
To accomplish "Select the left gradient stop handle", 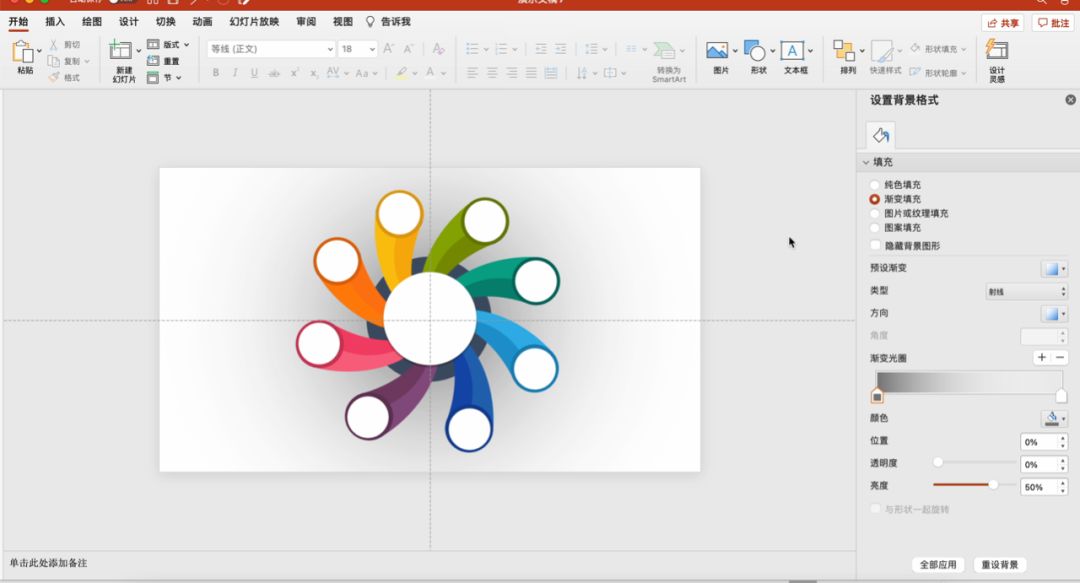I will click(877, 396).
